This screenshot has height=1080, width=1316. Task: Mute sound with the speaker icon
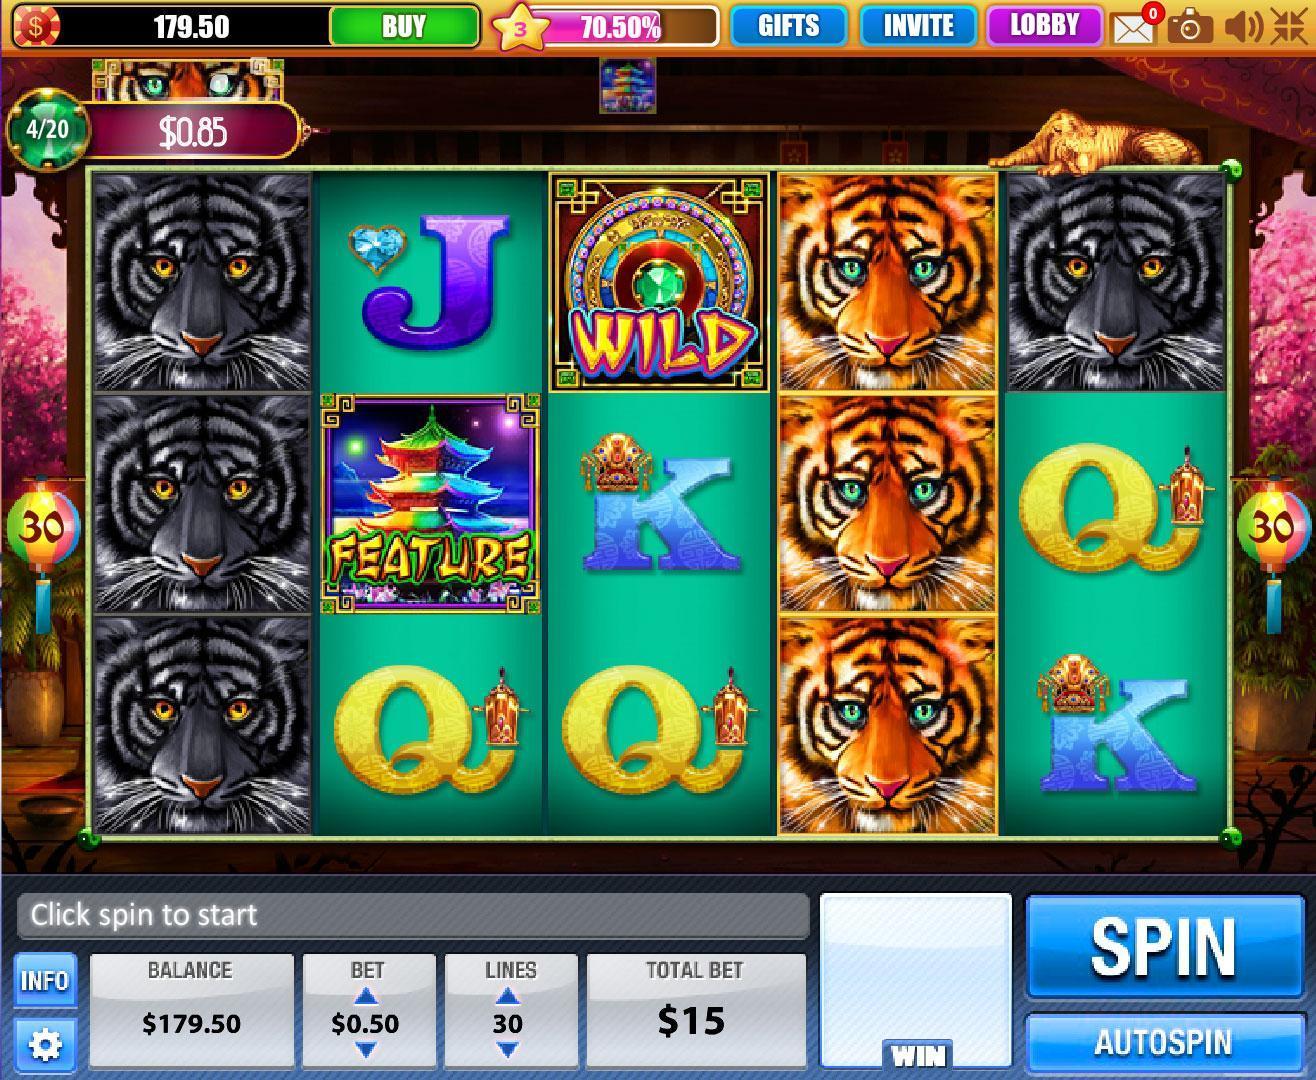click(x=1241, y=26)
